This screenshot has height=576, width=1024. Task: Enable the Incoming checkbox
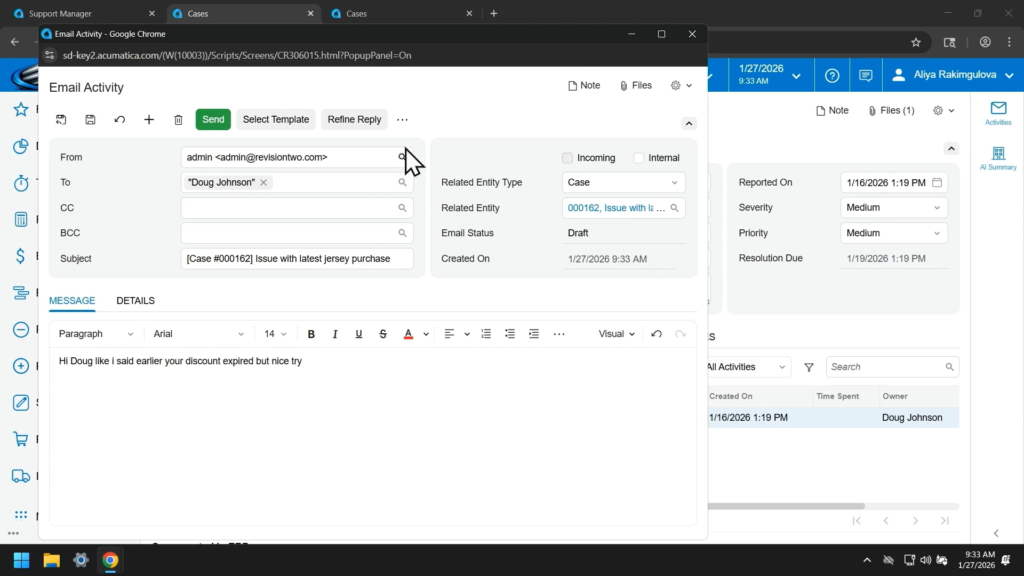coord(568,158)
